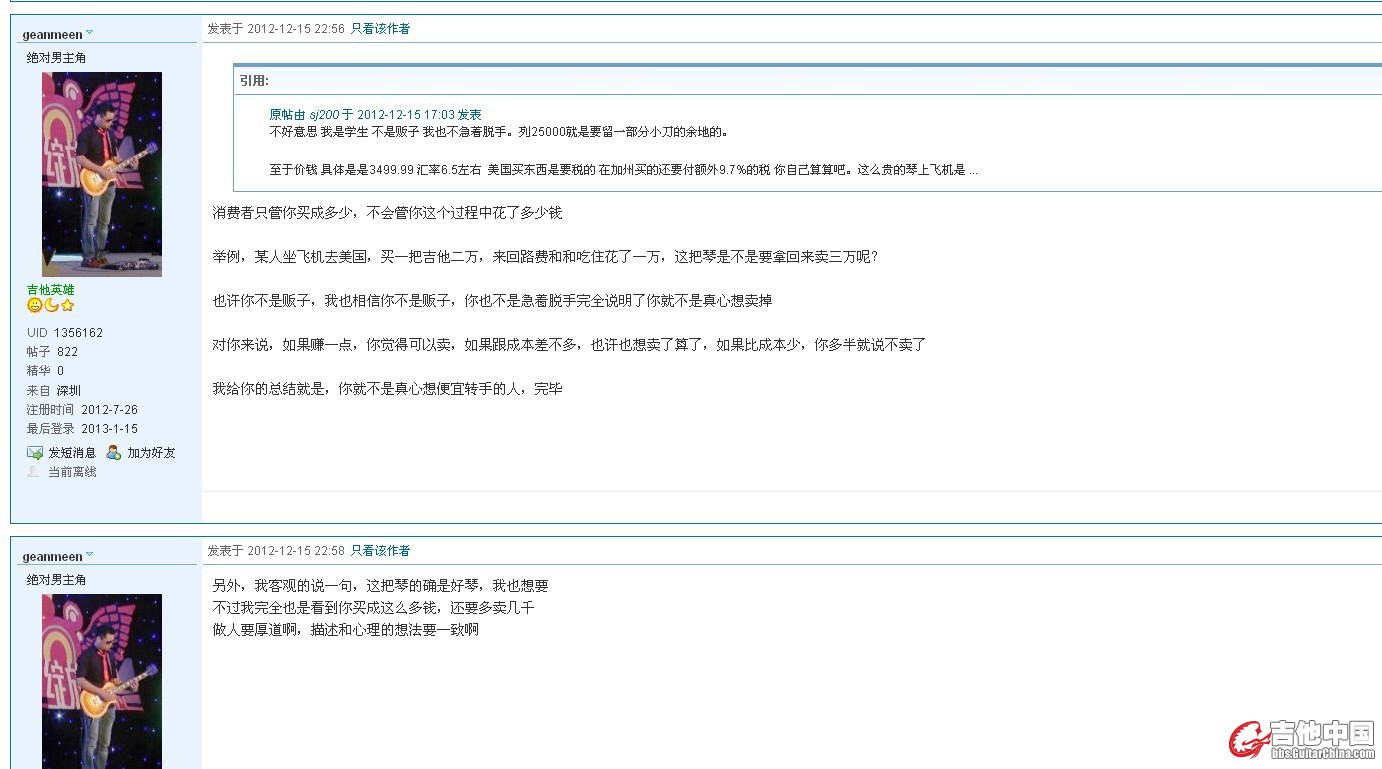Expand dropdown arrow beside second geanmeen username

click(x=90, y=555)
